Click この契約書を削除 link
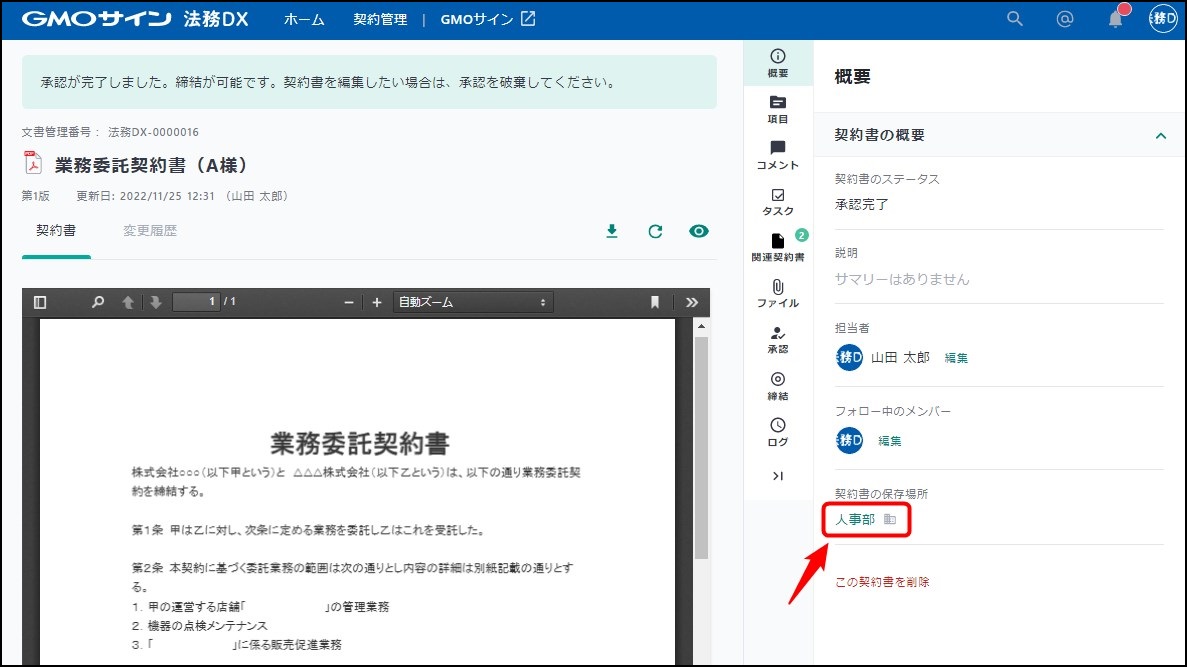The width and height of the screenshot is (1187, 667). point(882,581)
